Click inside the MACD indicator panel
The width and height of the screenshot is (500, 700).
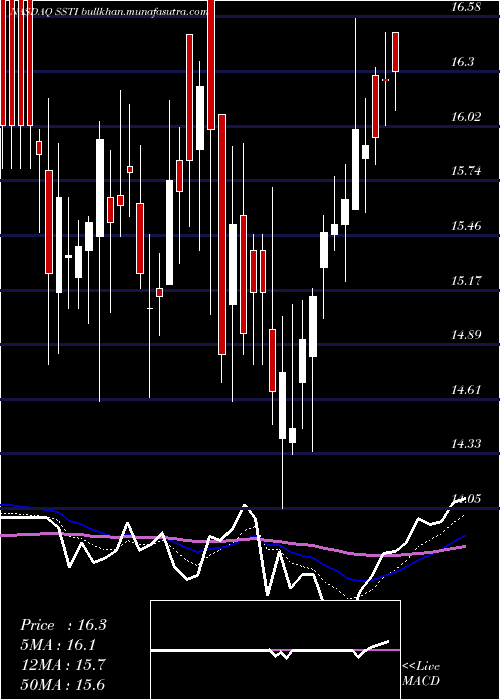tap(275, 650)
